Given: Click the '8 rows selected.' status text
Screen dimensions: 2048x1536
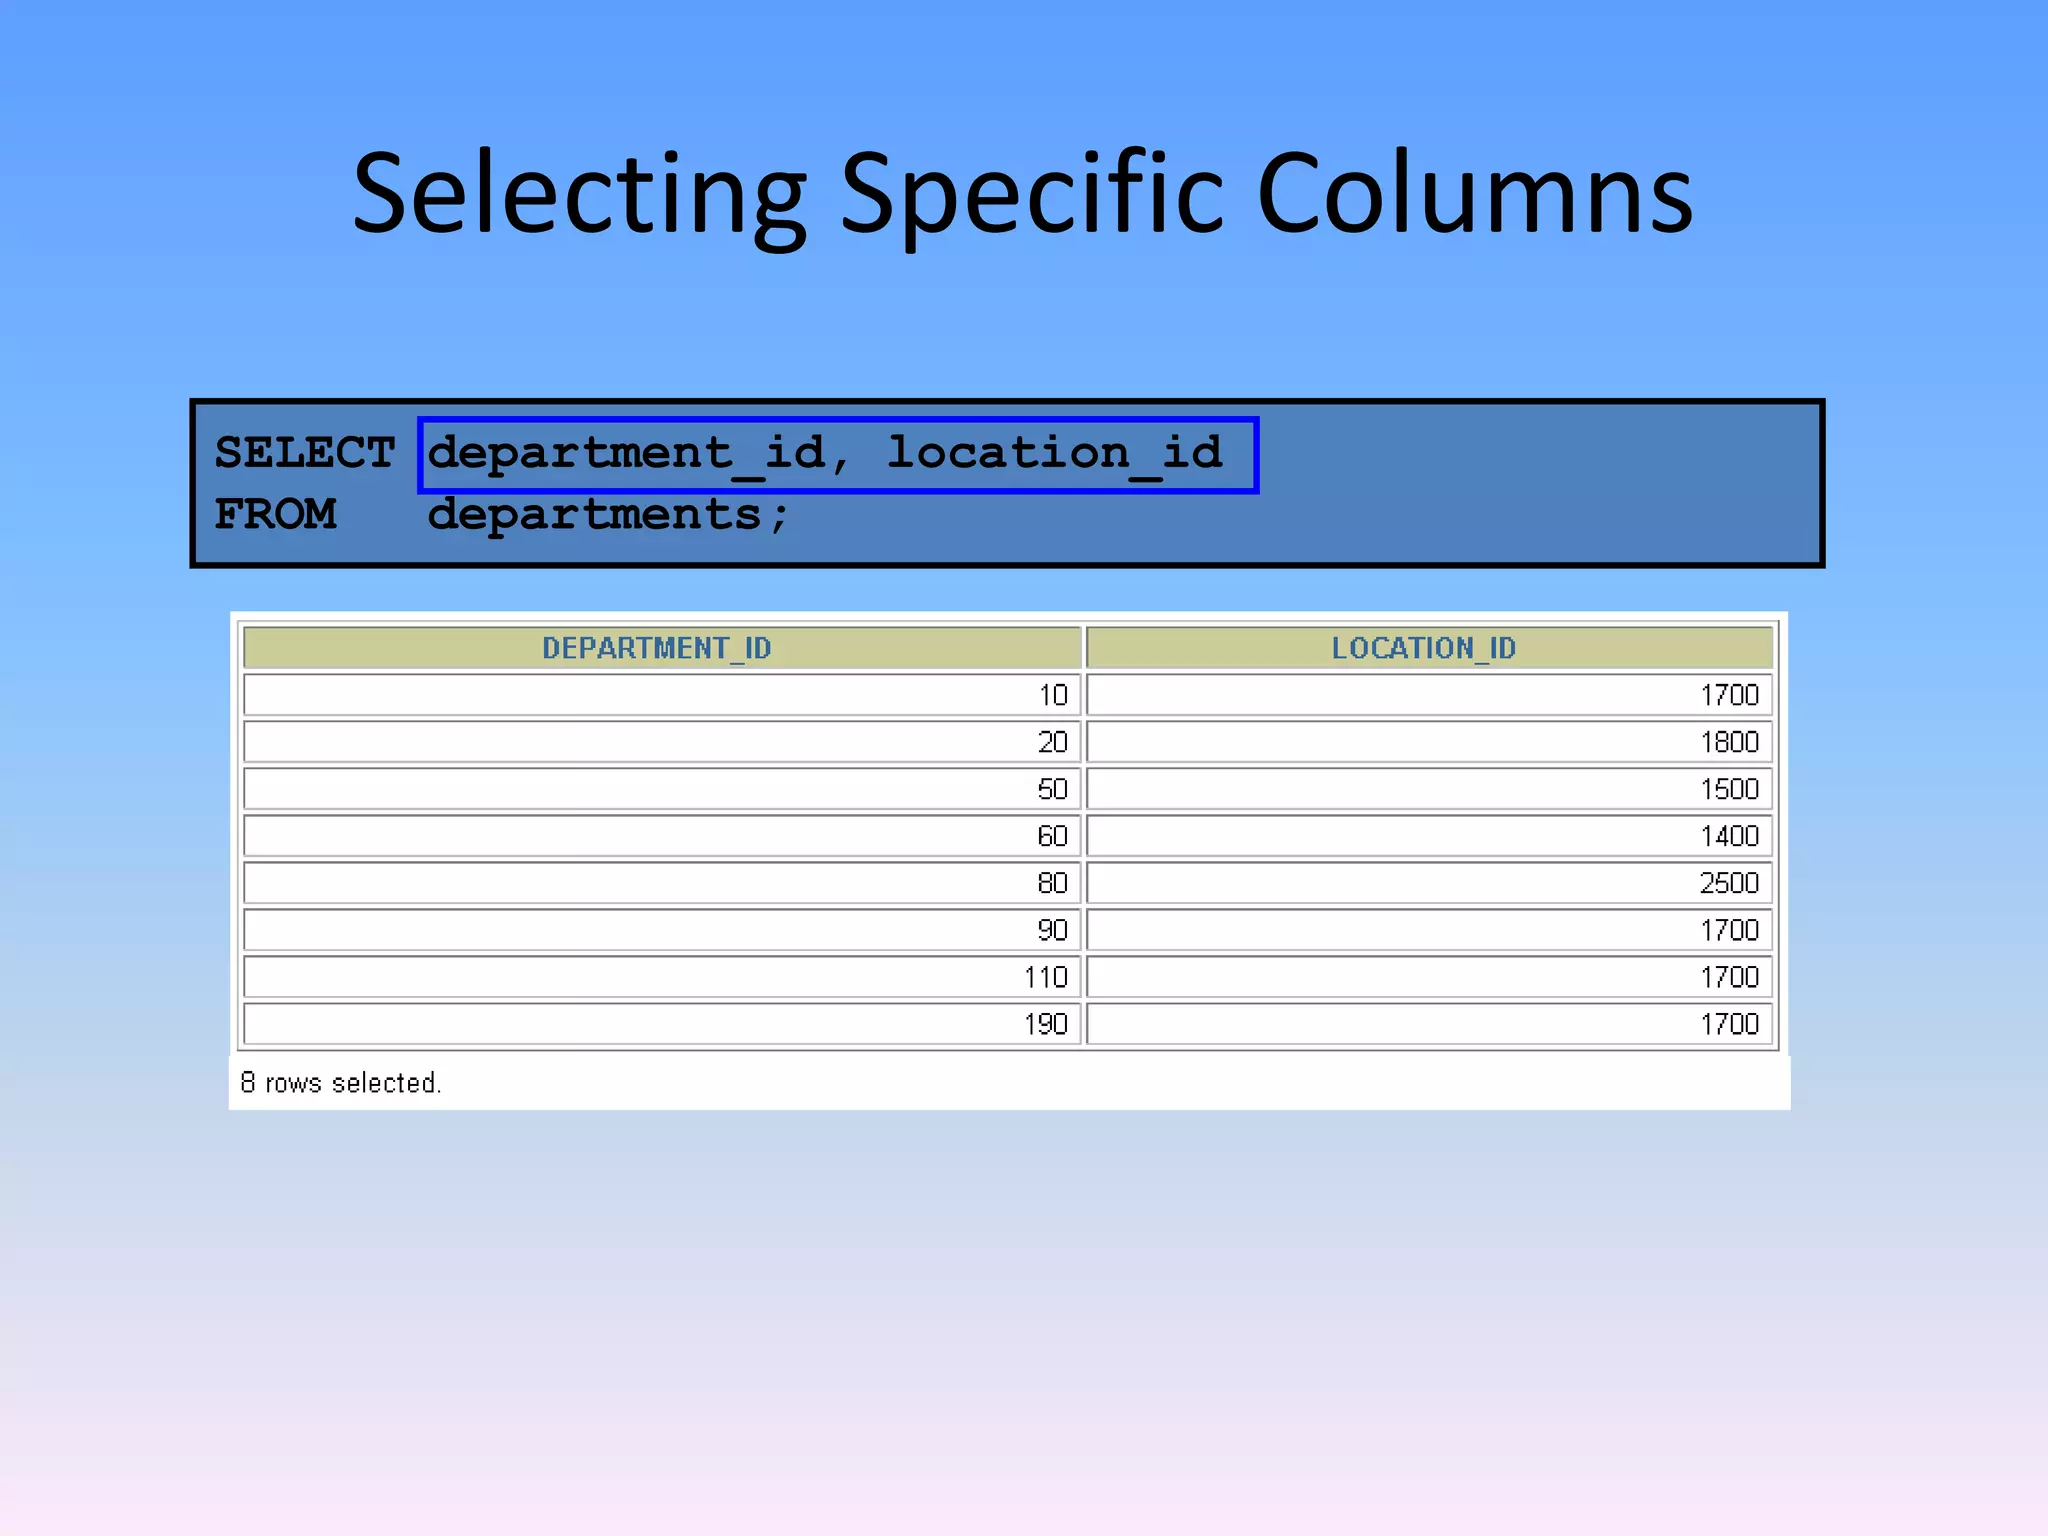Looking at the screenshot, I should 341,1083.
